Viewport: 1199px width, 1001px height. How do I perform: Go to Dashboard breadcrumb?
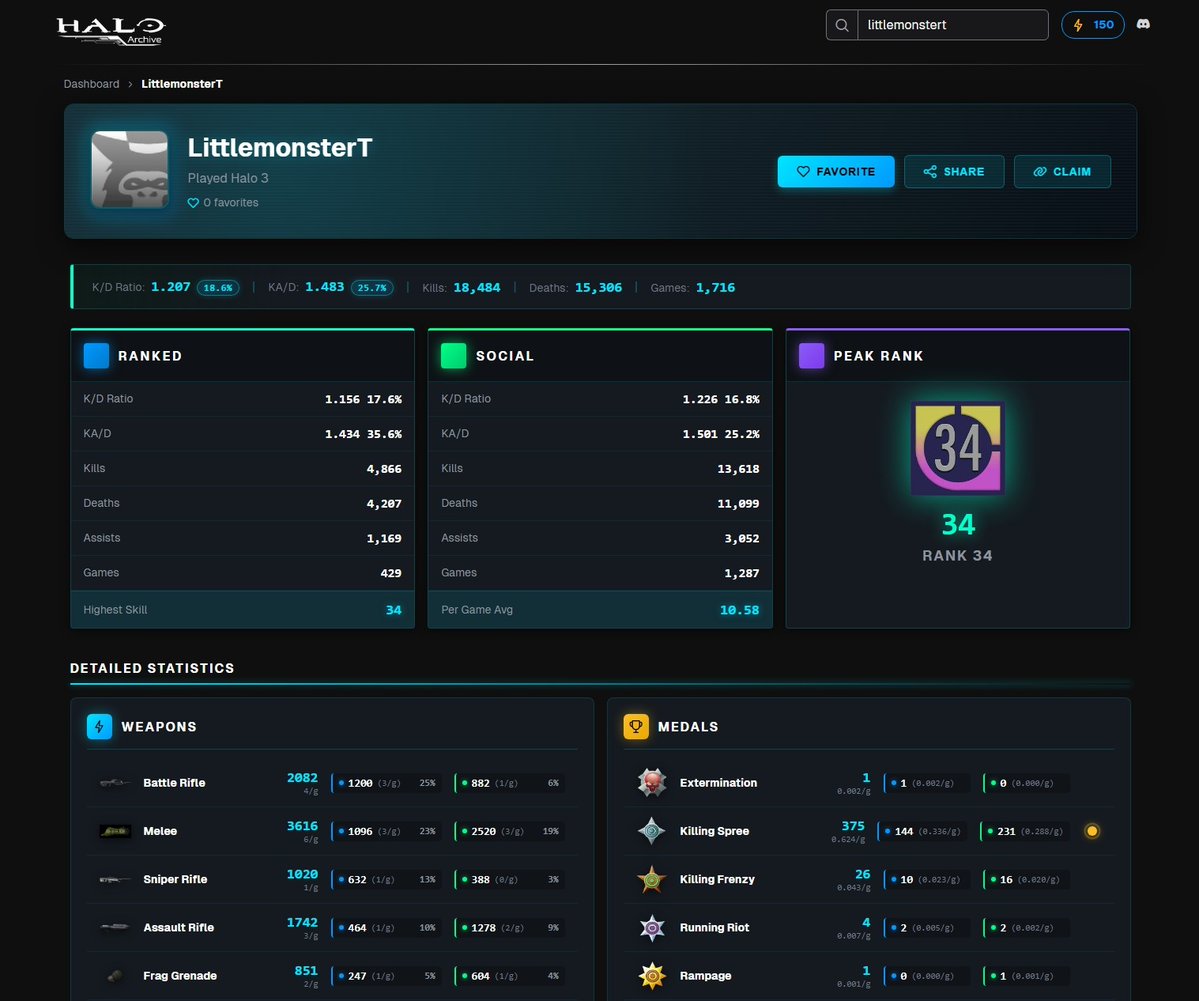point(91,84)
